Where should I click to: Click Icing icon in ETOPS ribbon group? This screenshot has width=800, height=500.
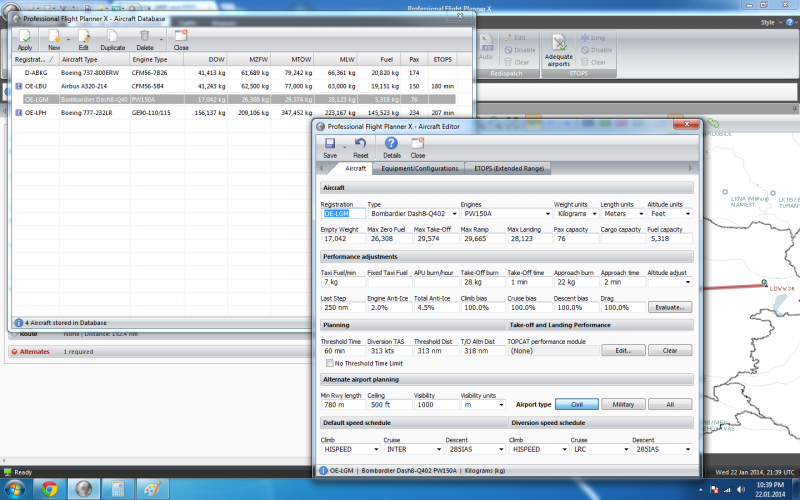[585, 38]
